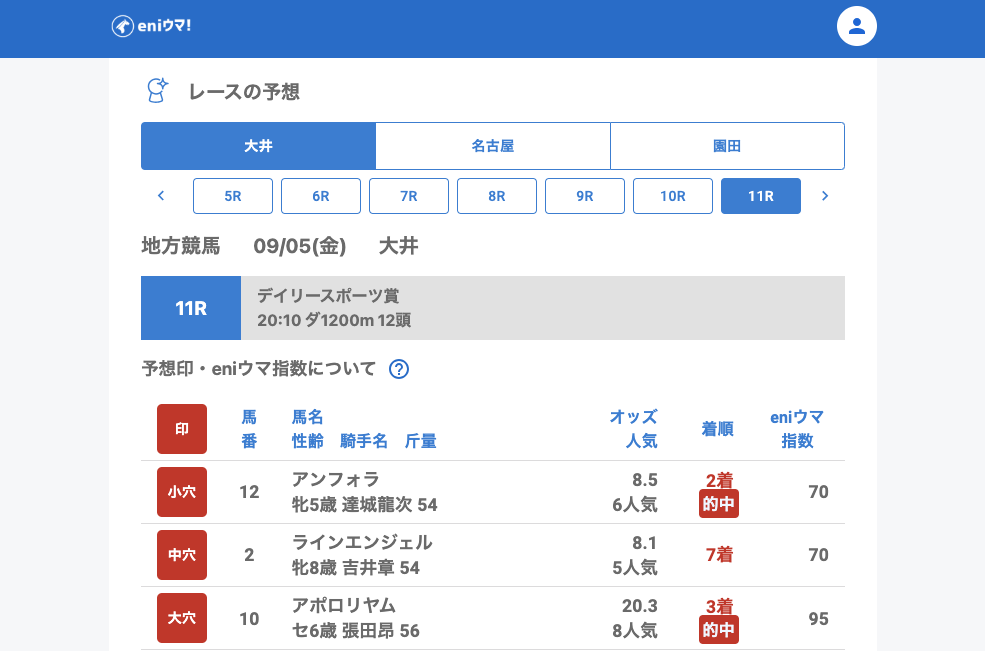Select the active 11R race button
Screen dimensions: 985x651
click(x=761, y=196)
